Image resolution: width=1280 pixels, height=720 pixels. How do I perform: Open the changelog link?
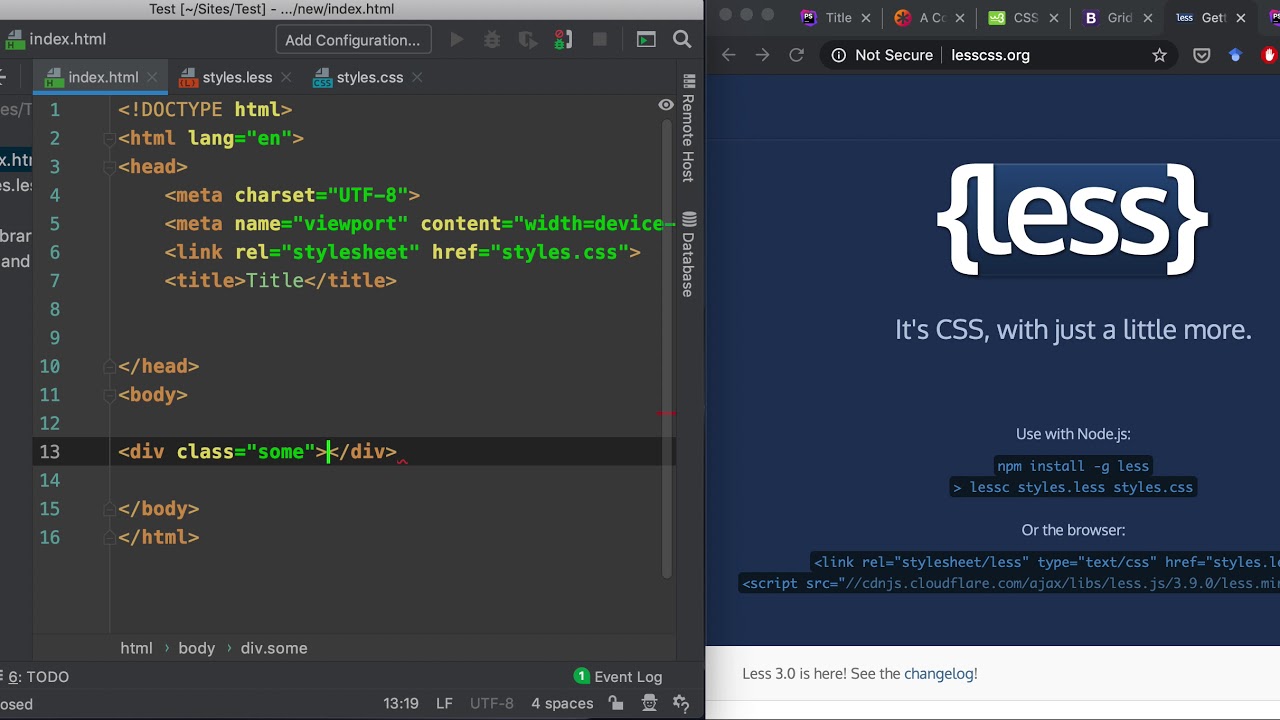coord(939,674)
